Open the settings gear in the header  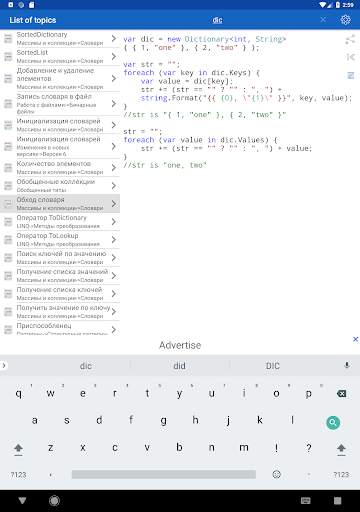(x=345, y=20)
